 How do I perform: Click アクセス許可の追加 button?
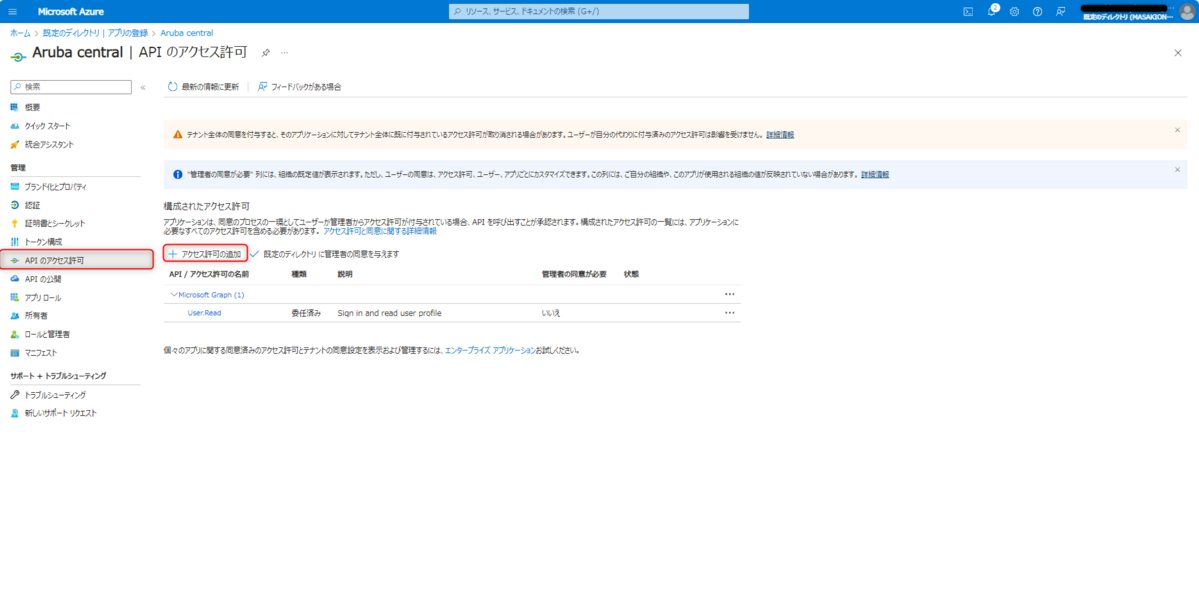[206, 253]
